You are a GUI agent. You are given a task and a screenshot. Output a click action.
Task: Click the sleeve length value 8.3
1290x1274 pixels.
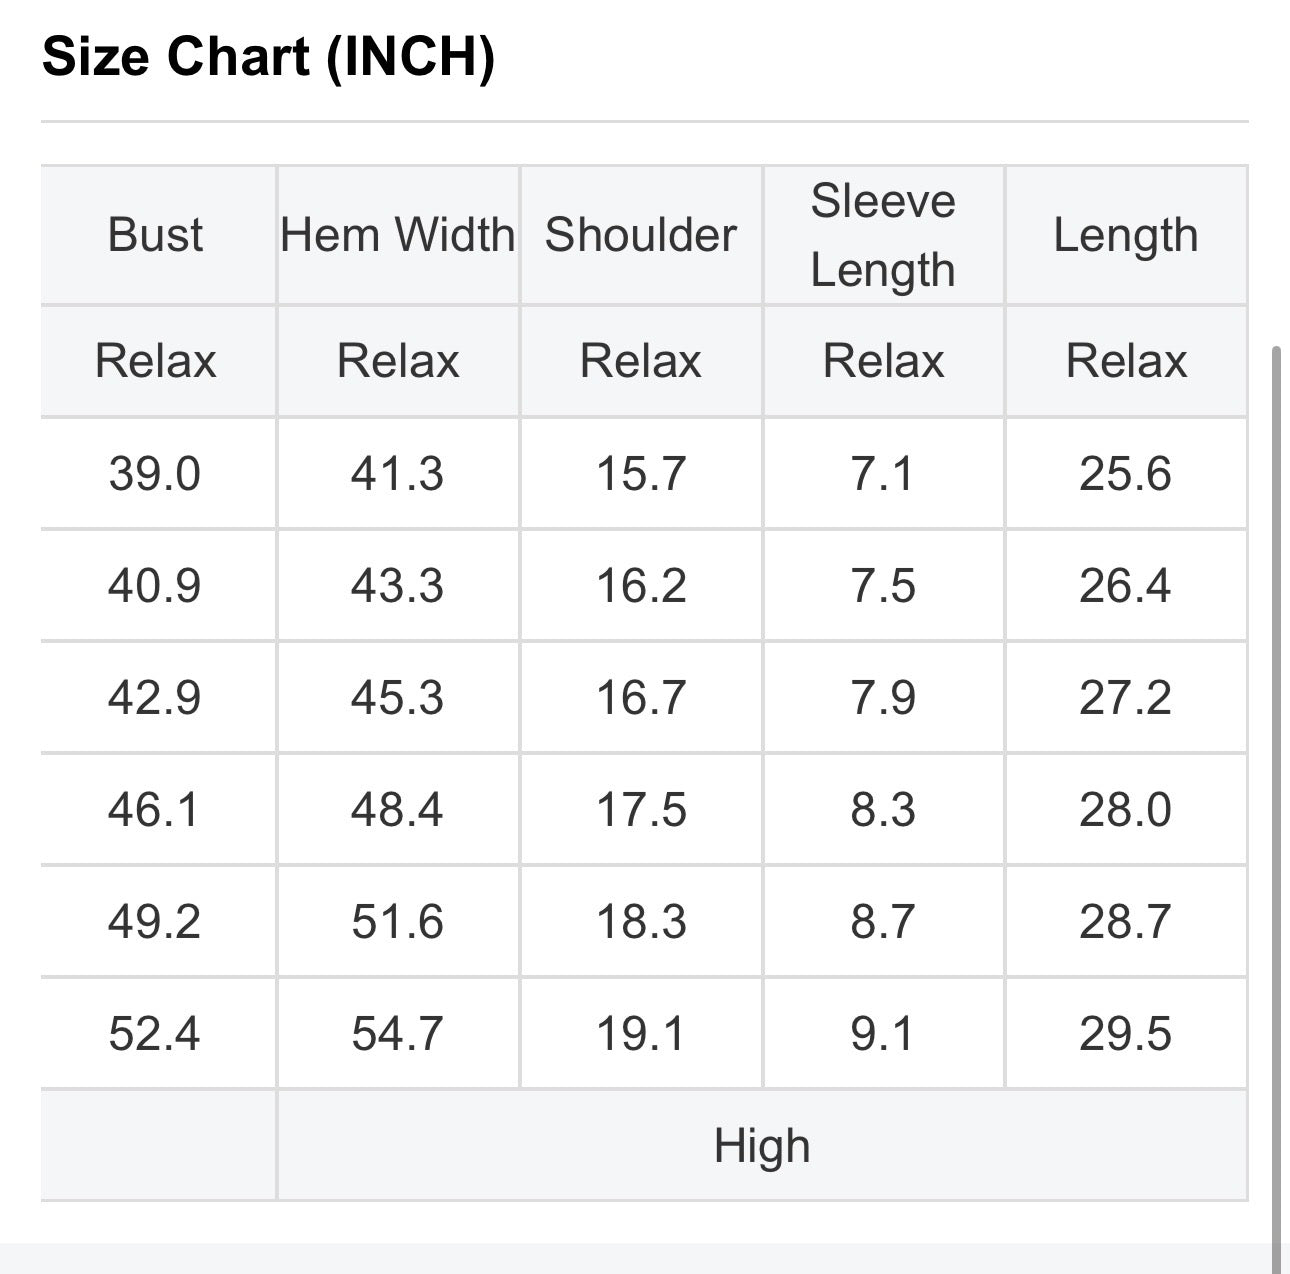883,810
